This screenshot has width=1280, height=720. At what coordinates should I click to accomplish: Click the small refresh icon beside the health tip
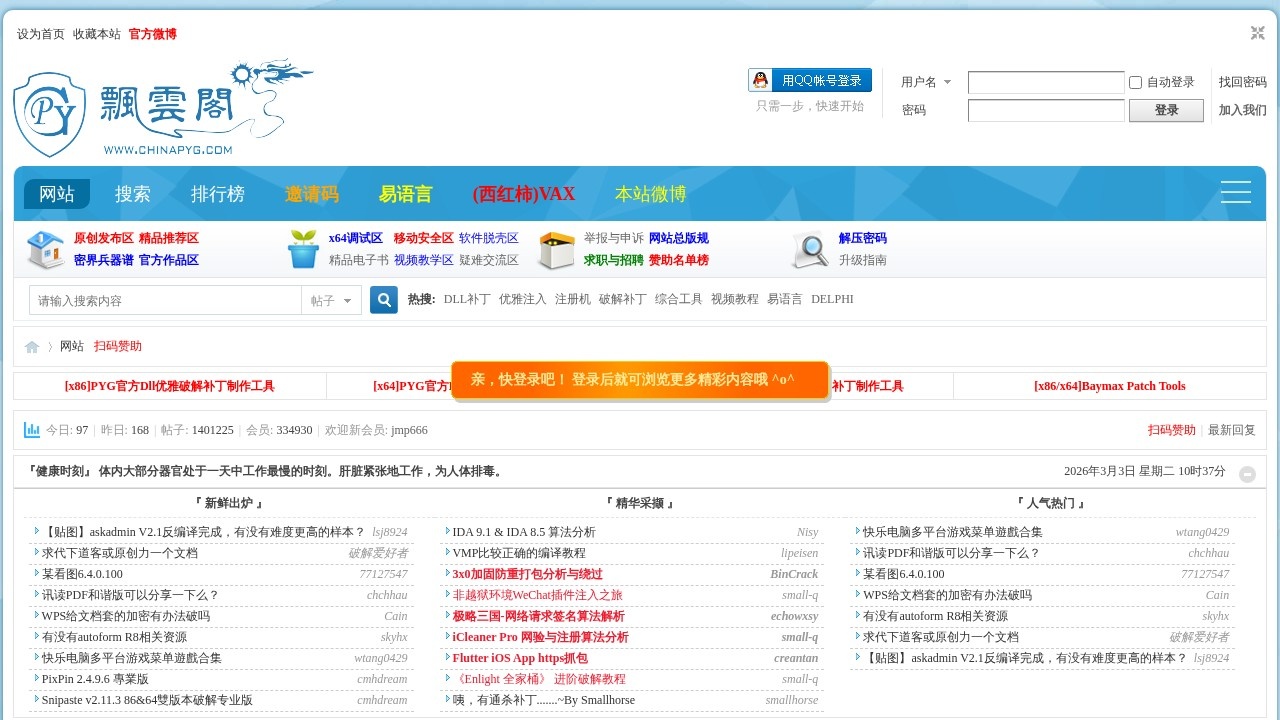pyautogui.click(x=1247, y=474)
